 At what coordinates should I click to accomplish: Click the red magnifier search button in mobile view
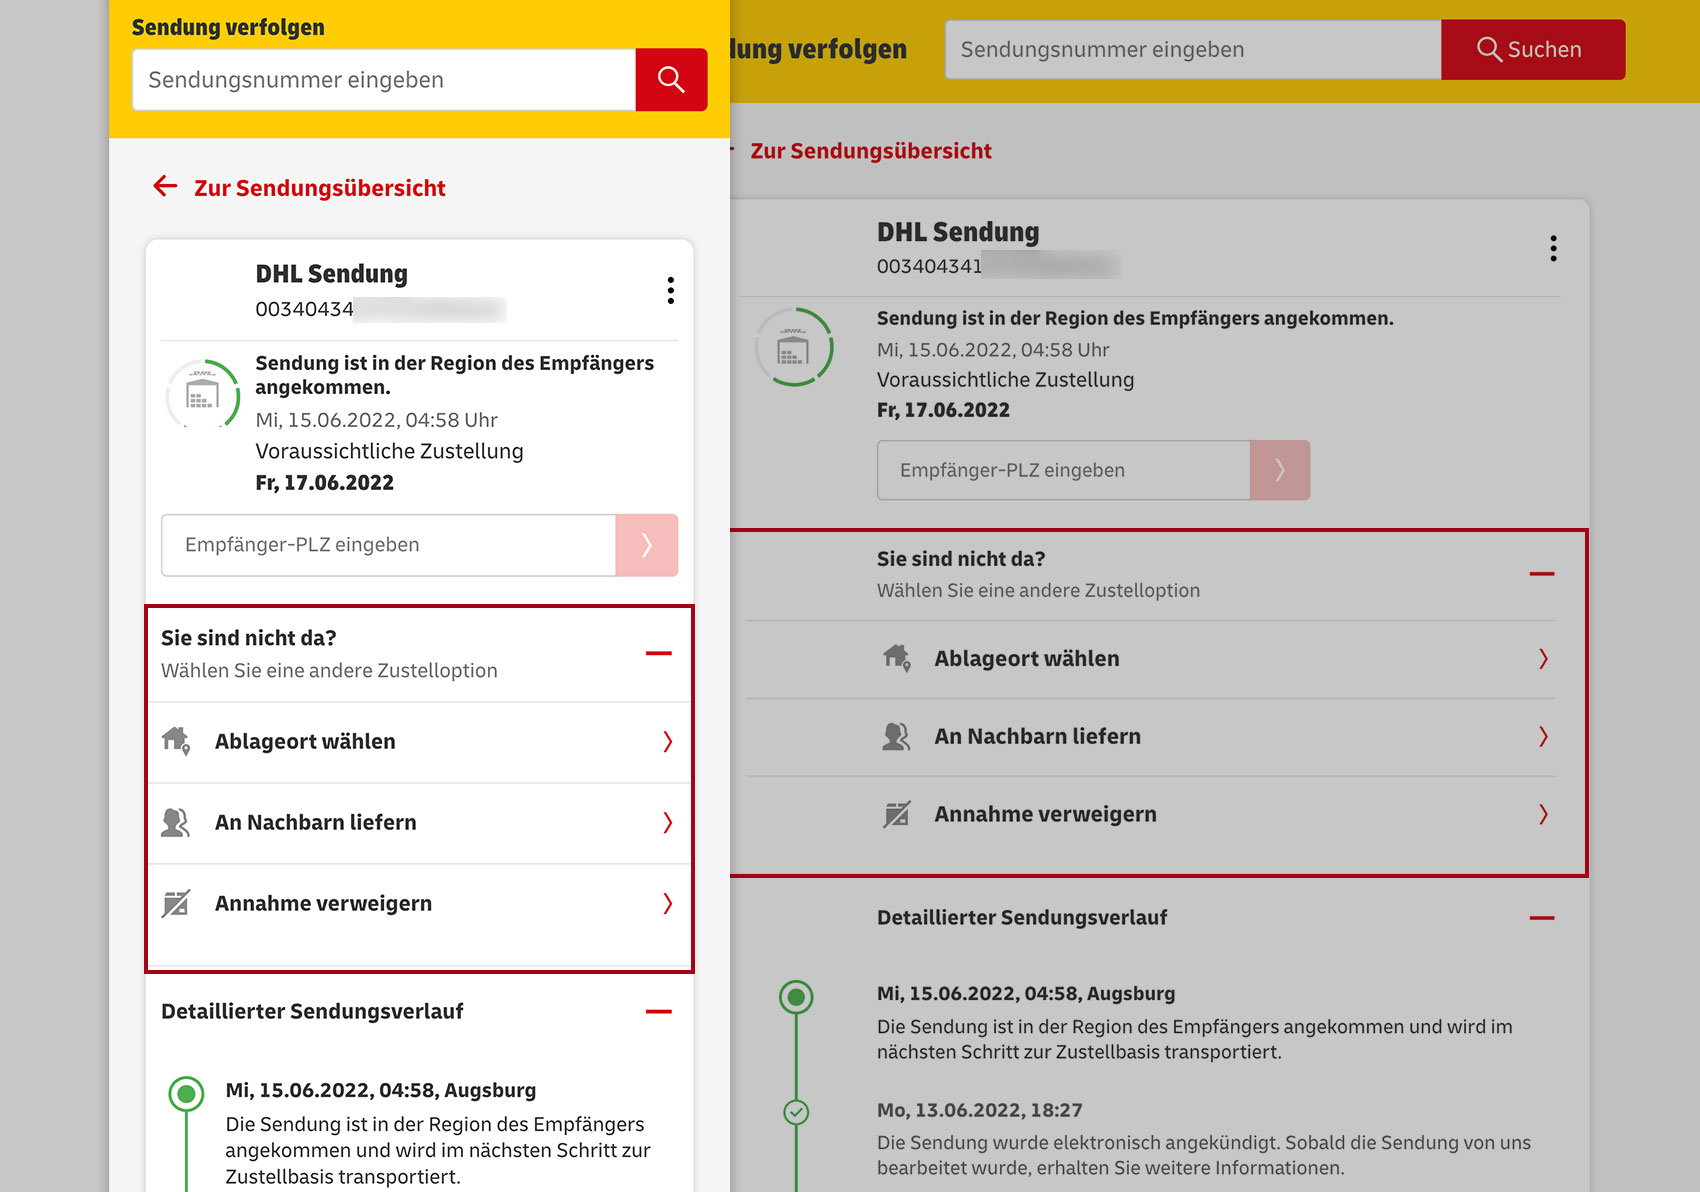tap(671, 80)
